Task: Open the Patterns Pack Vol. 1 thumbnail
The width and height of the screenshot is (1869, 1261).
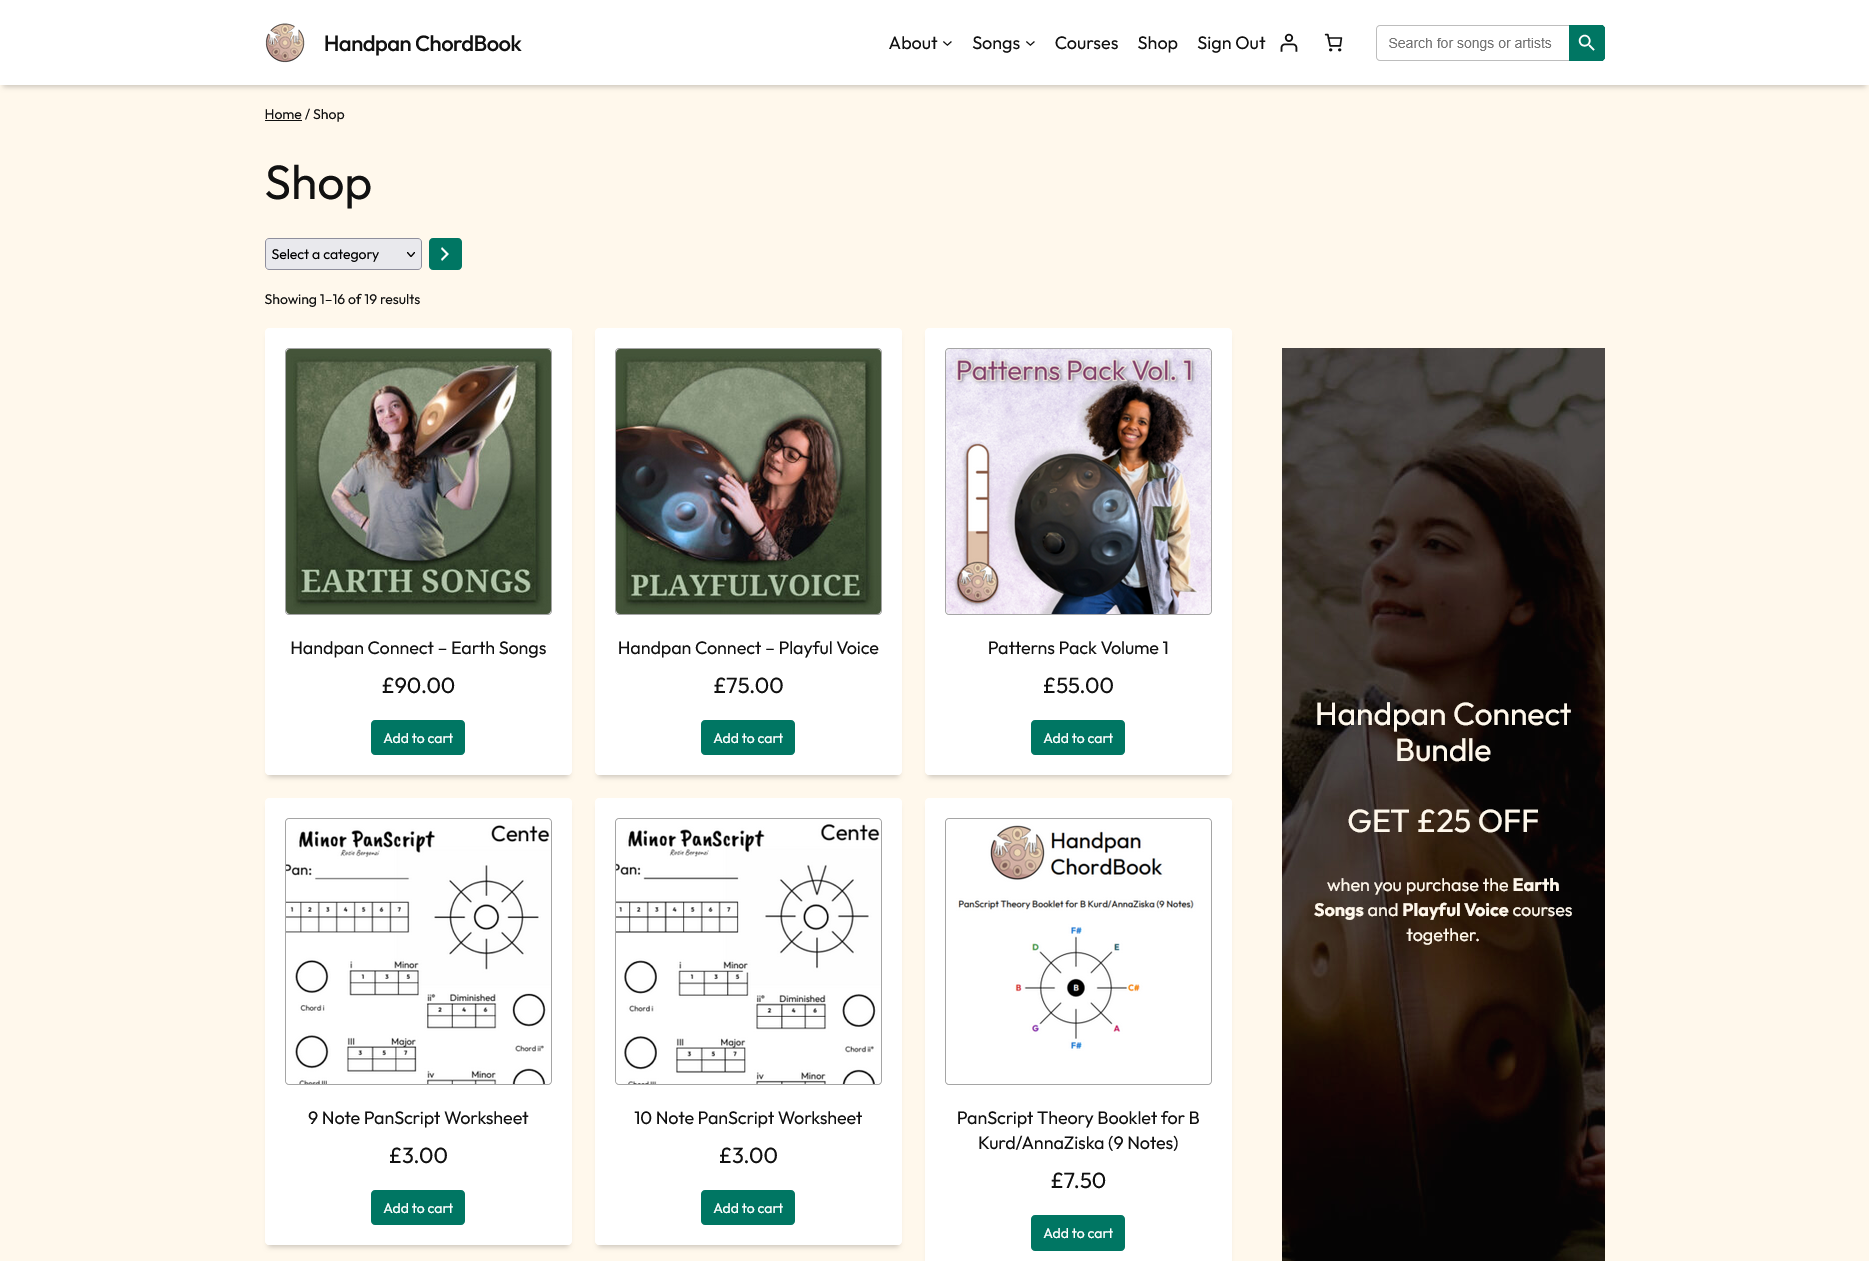Action: [1078, 481]
